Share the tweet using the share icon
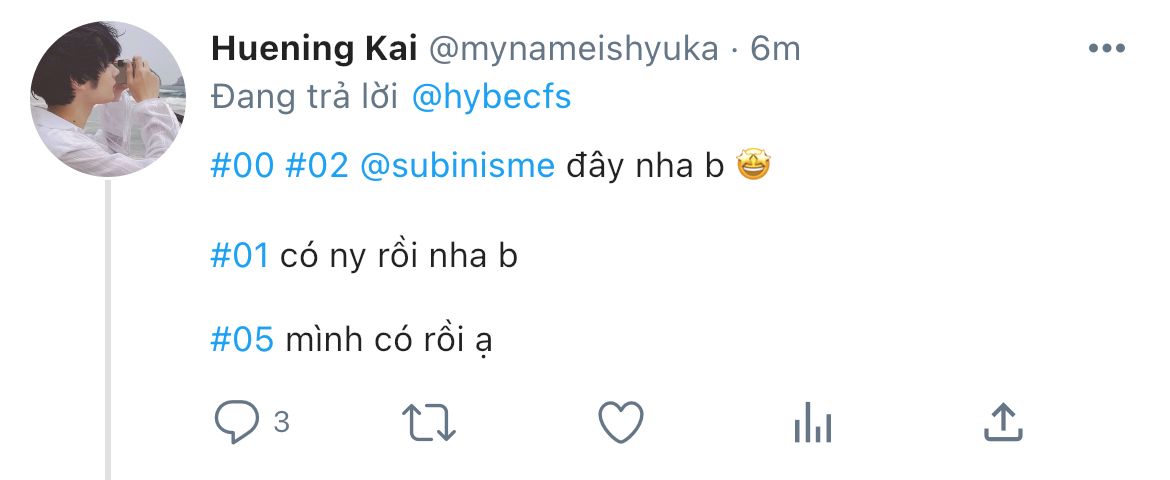 (1002, 423)
